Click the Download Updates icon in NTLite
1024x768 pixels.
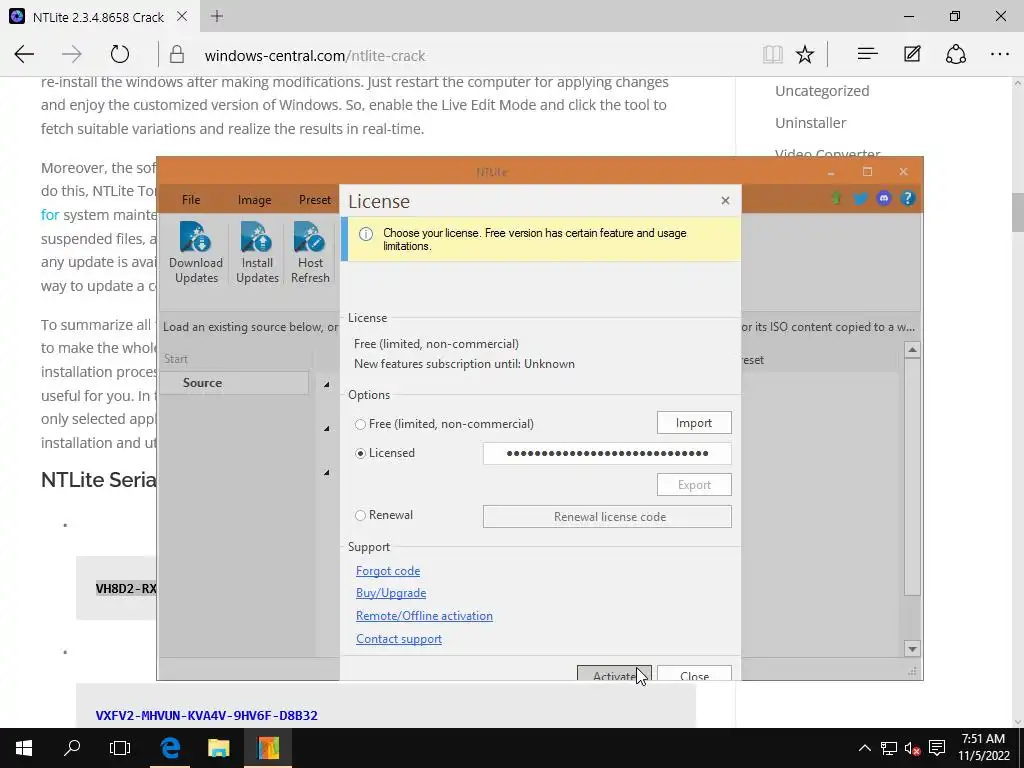(196, 252)
